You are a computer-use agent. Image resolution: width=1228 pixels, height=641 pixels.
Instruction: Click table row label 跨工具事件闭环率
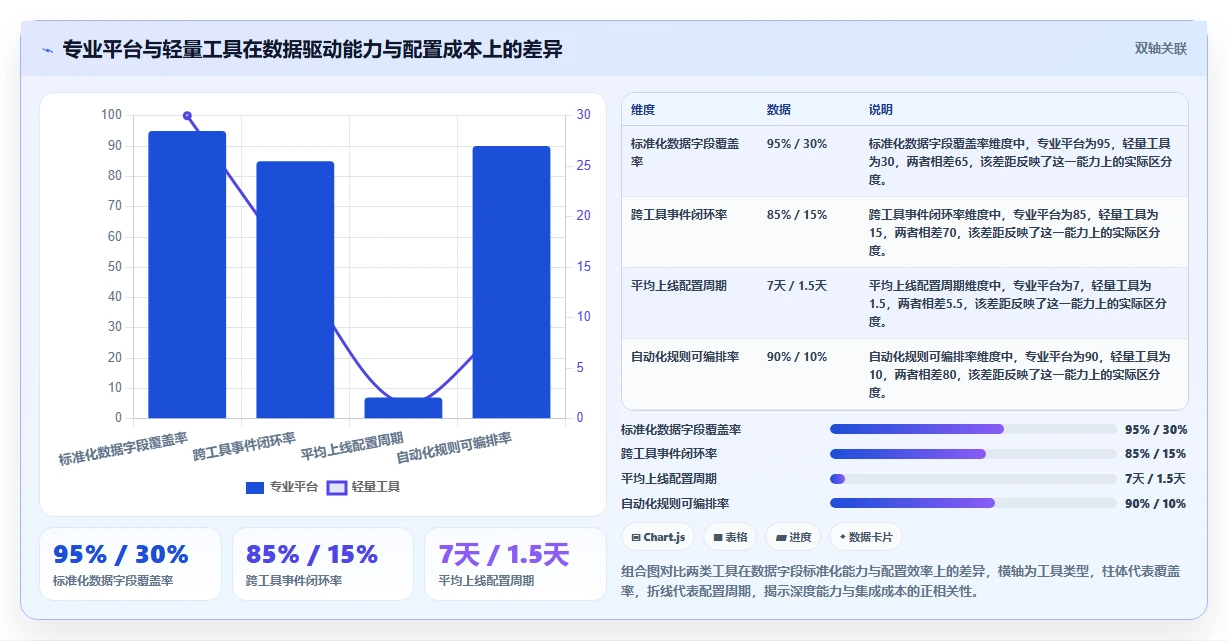pos(679,215)
